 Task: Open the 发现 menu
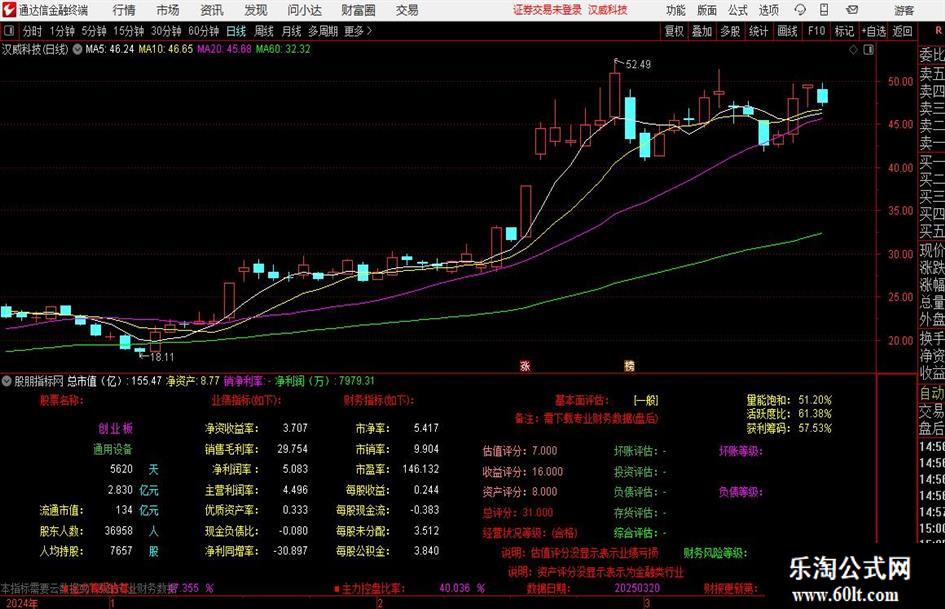[x=256, y=10]
